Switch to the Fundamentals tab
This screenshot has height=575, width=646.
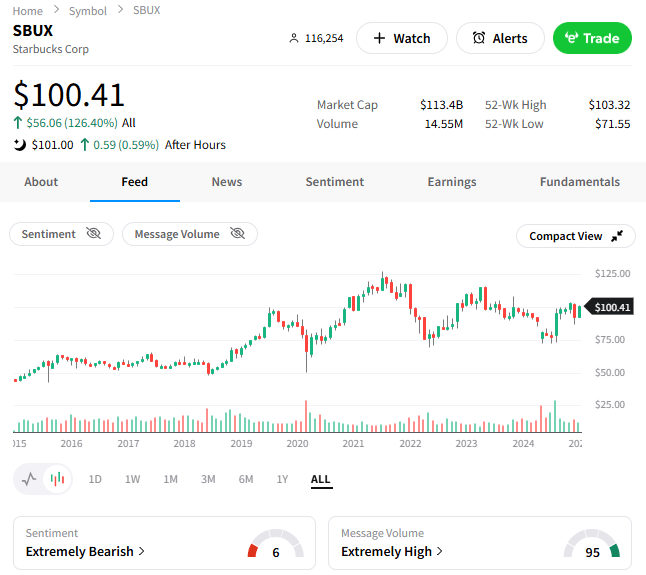580,182
